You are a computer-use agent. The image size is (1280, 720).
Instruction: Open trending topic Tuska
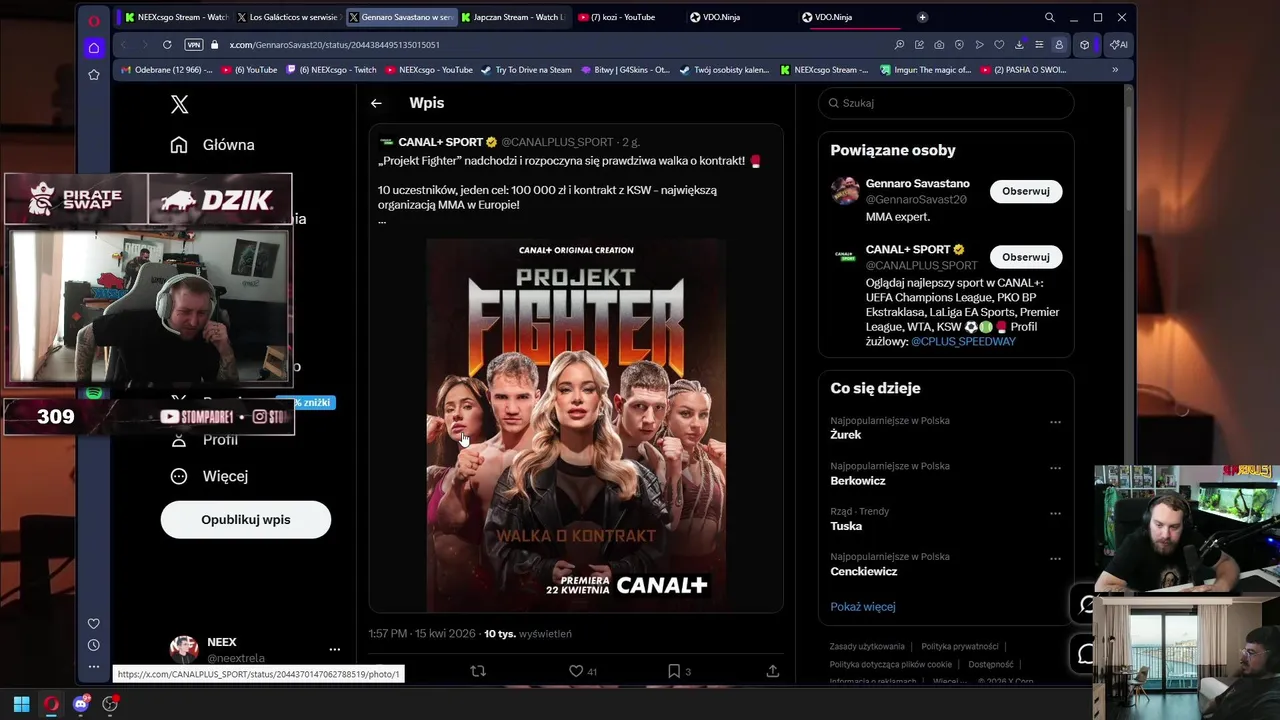846,526
